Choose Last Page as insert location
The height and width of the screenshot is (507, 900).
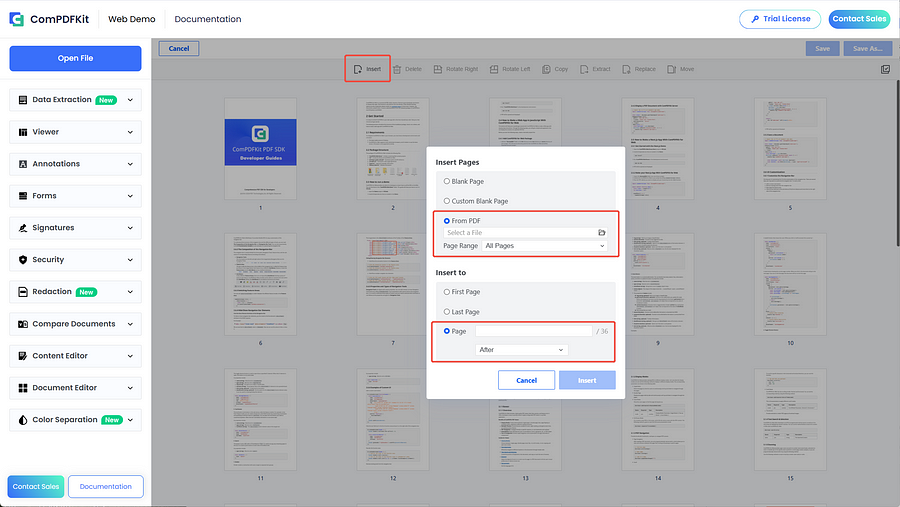[447, 312]
